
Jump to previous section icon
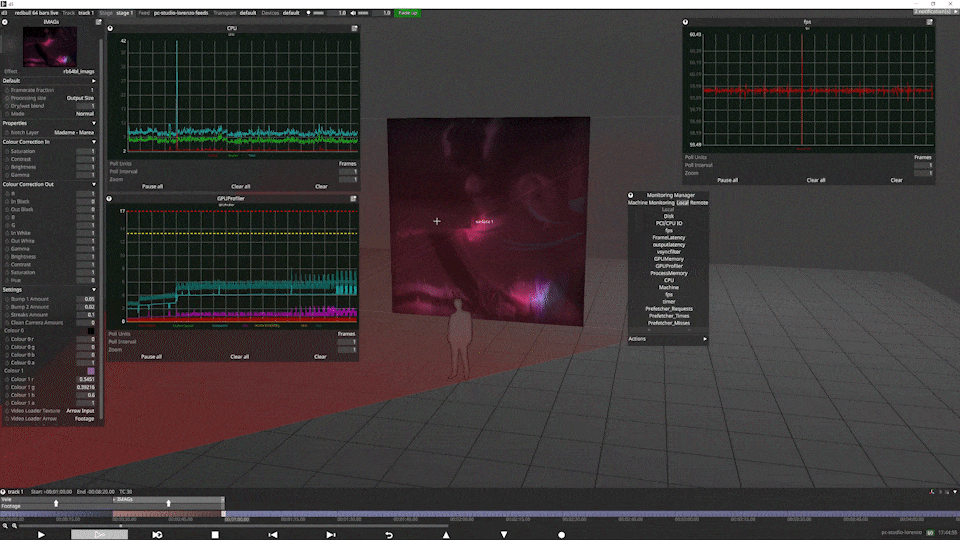click(x=273, y=534)
